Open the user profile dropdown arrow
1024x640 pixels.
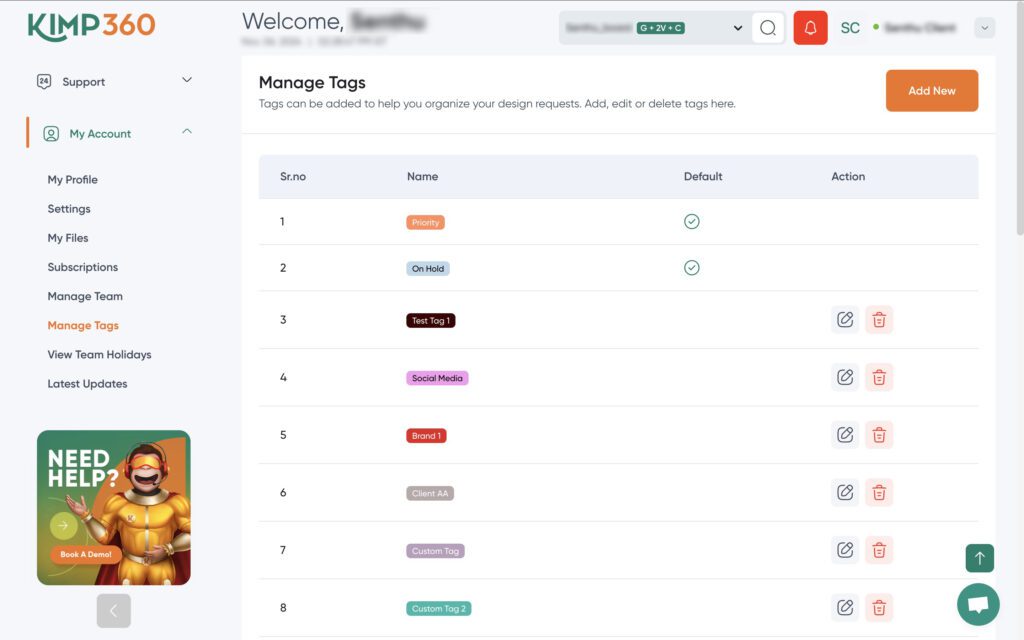985,28
